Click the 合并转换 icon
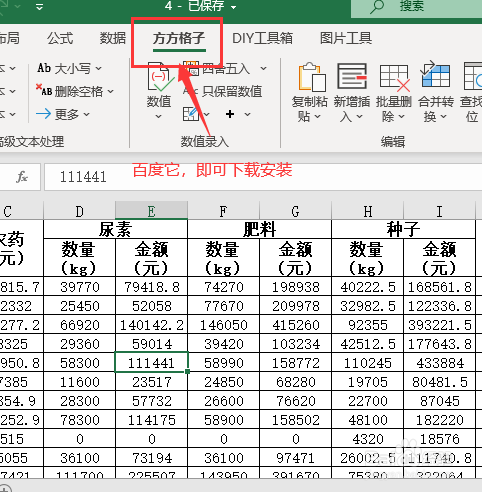 435,74
